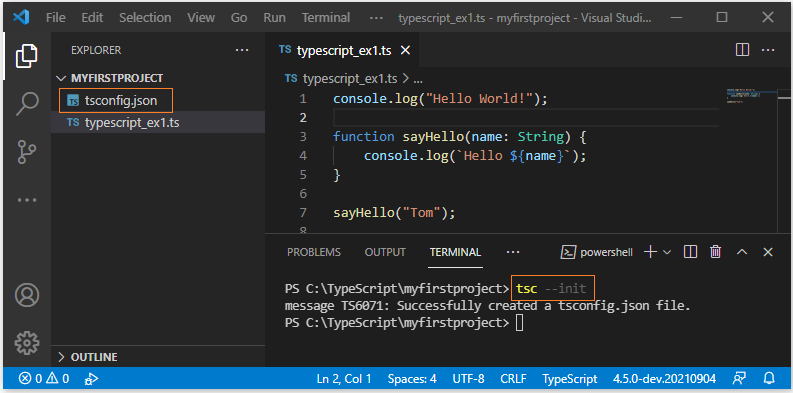Expand the OUTLINE section
The height and width of the screenshot is (393, 793).
88,357
